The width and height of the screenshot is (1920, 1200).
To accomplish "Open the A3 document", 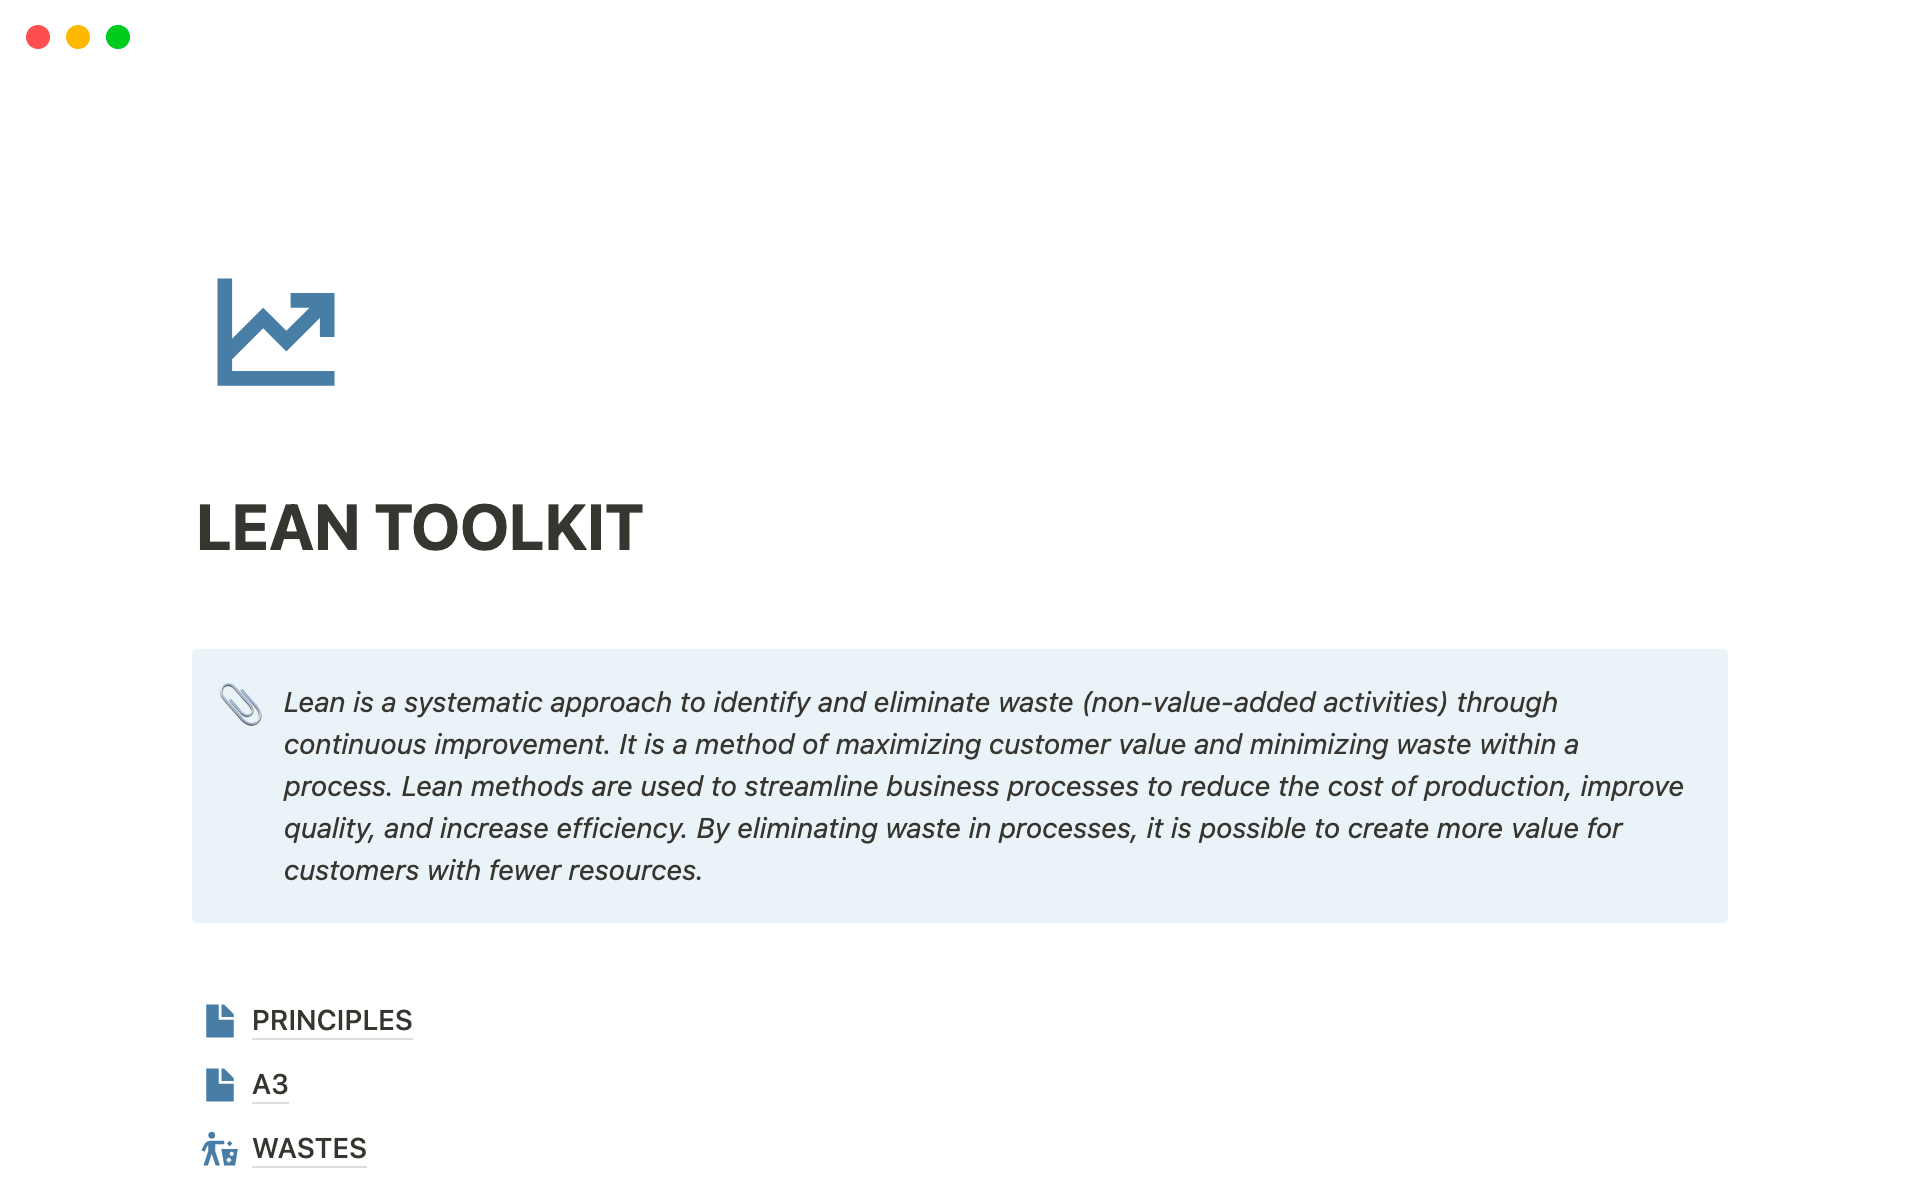I will click(270, 1084).
